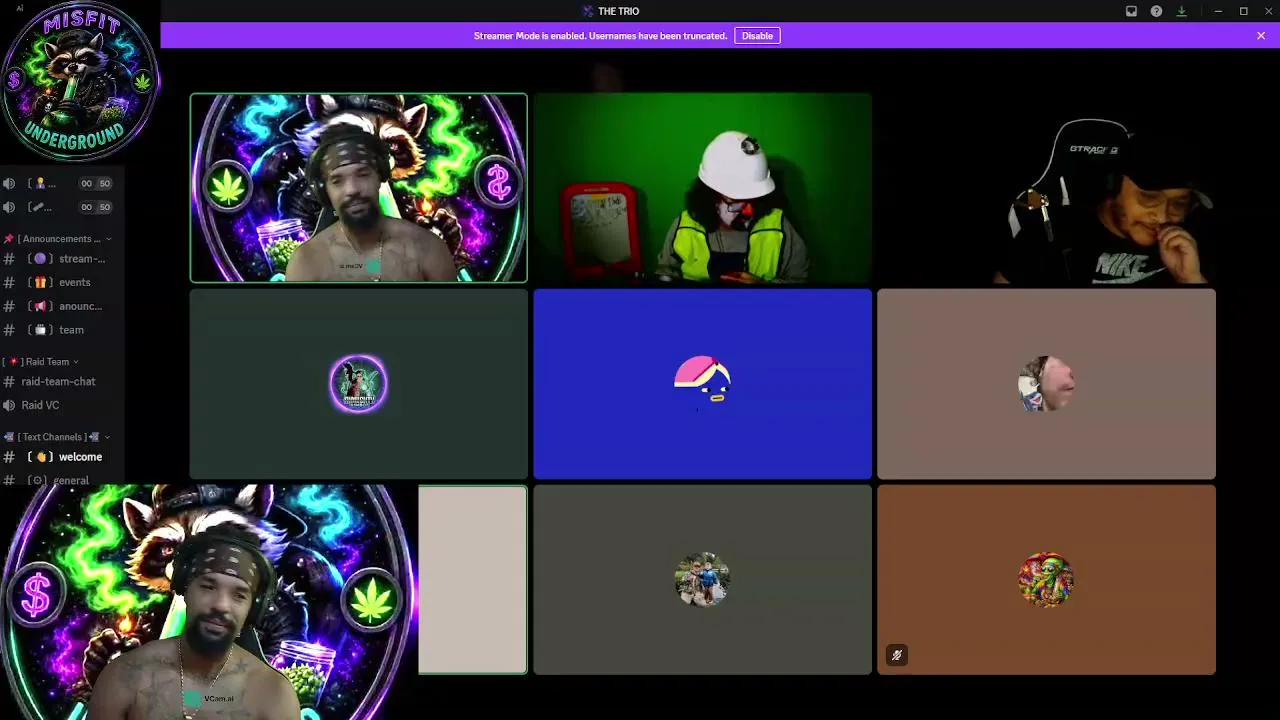Dismiss the Streamer Mode banner

1261,36
